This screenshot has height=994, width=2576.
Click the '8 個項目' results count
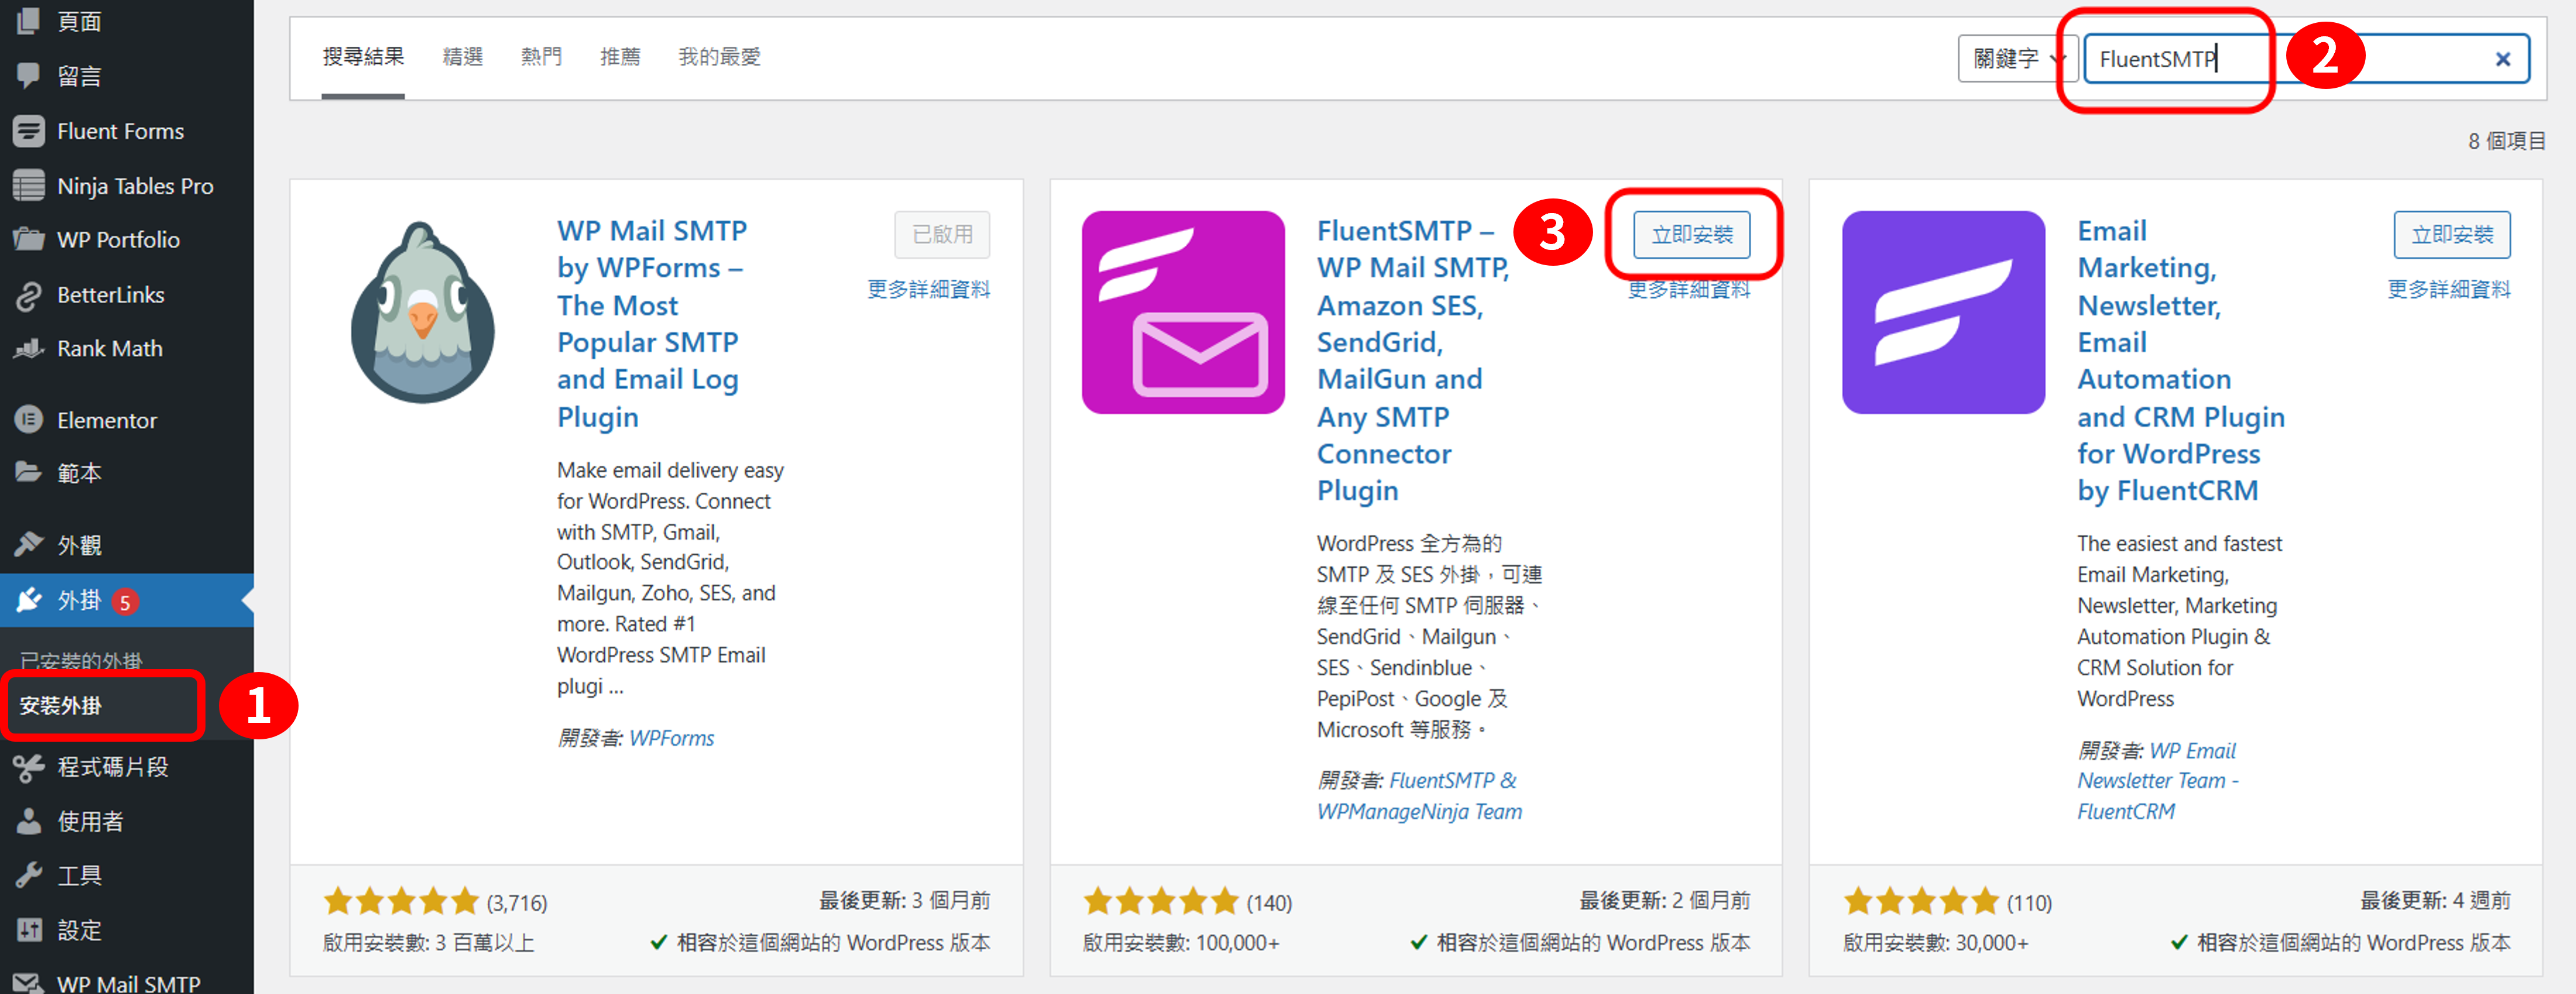coord(2506,141)
